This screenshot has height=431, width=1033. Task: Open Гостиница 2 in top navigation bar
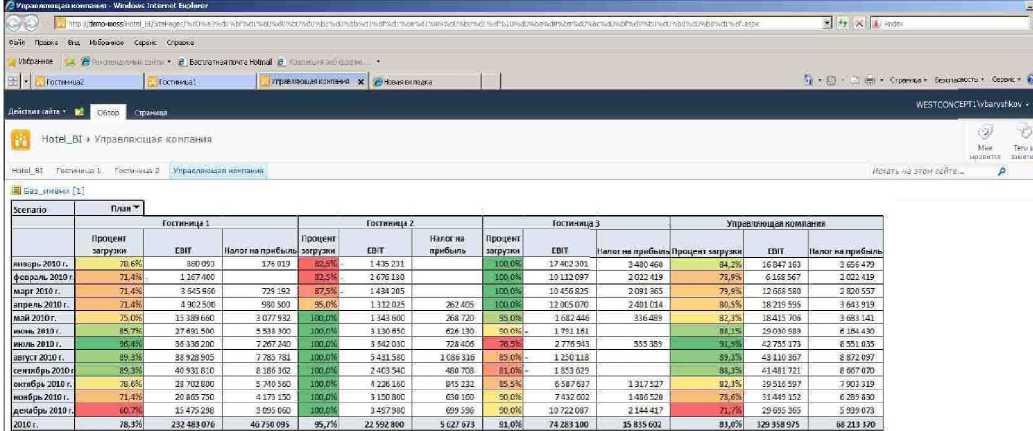[137, 171]
